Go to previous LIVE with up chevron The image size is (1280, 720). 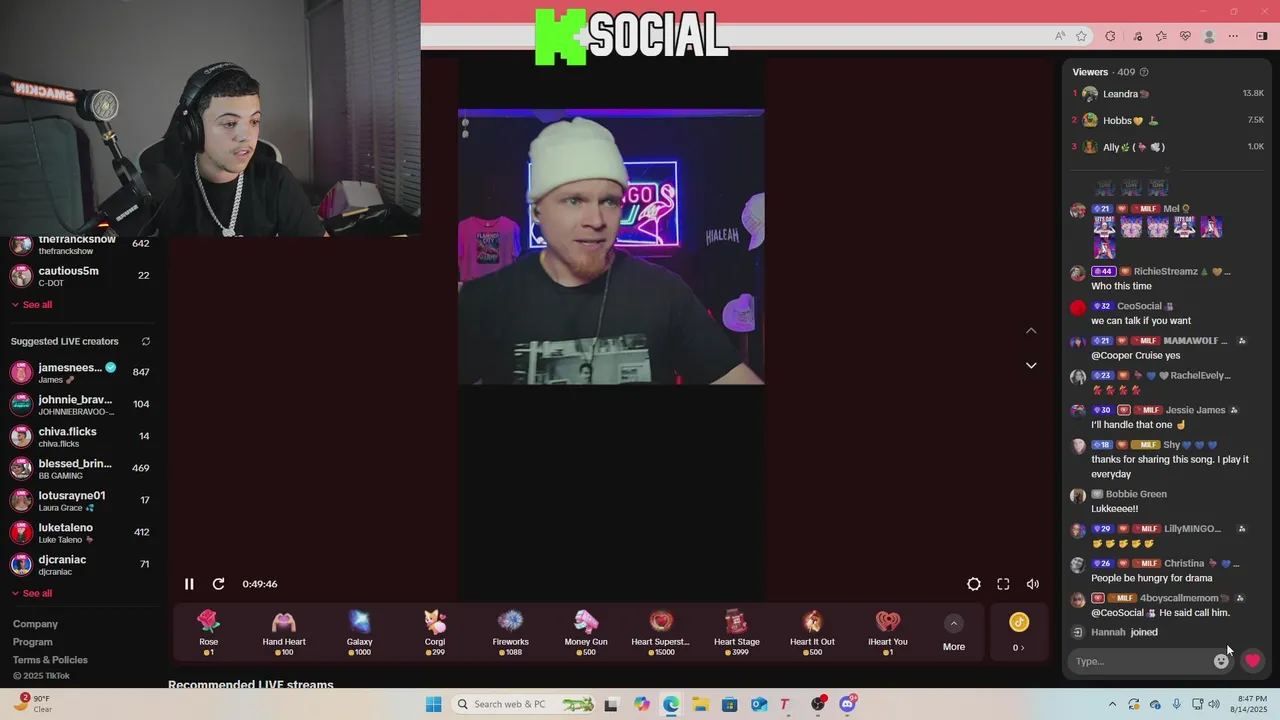tap(1031, 330)
